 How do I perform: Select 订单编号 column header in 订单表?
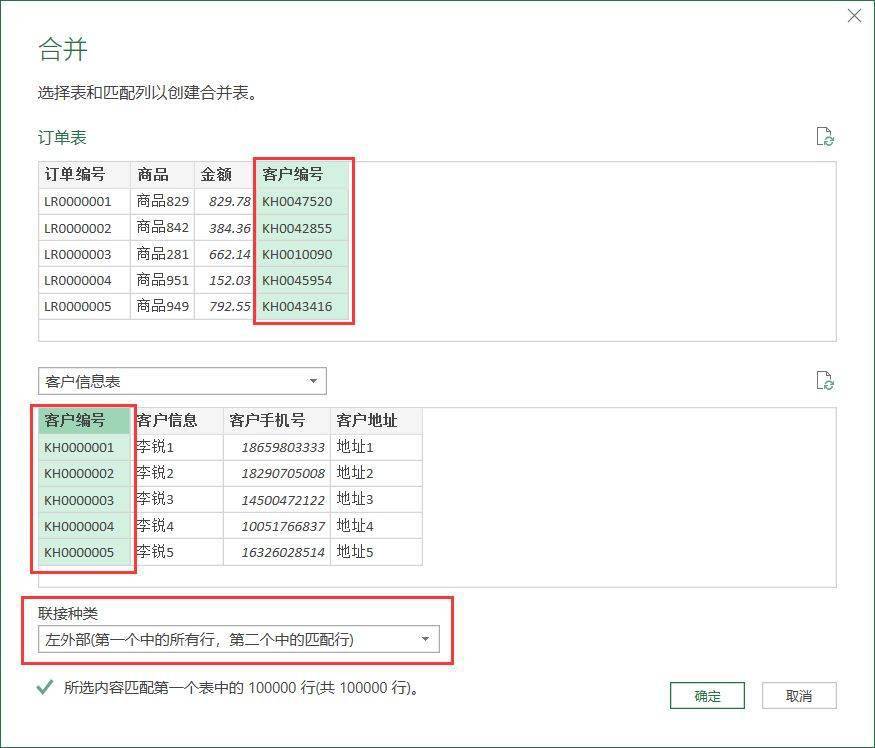click(x=84, y=175)
